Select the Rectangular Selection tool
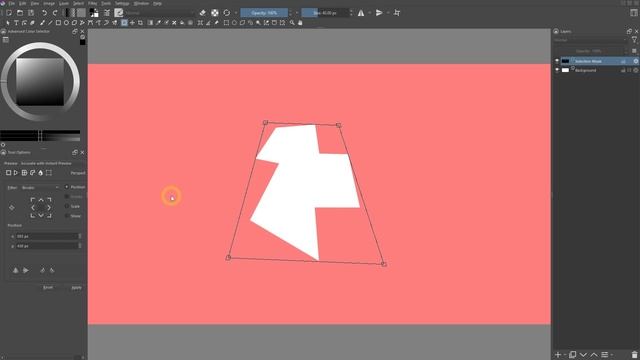This screenshot has height=360, width=640. click(226, 23)
